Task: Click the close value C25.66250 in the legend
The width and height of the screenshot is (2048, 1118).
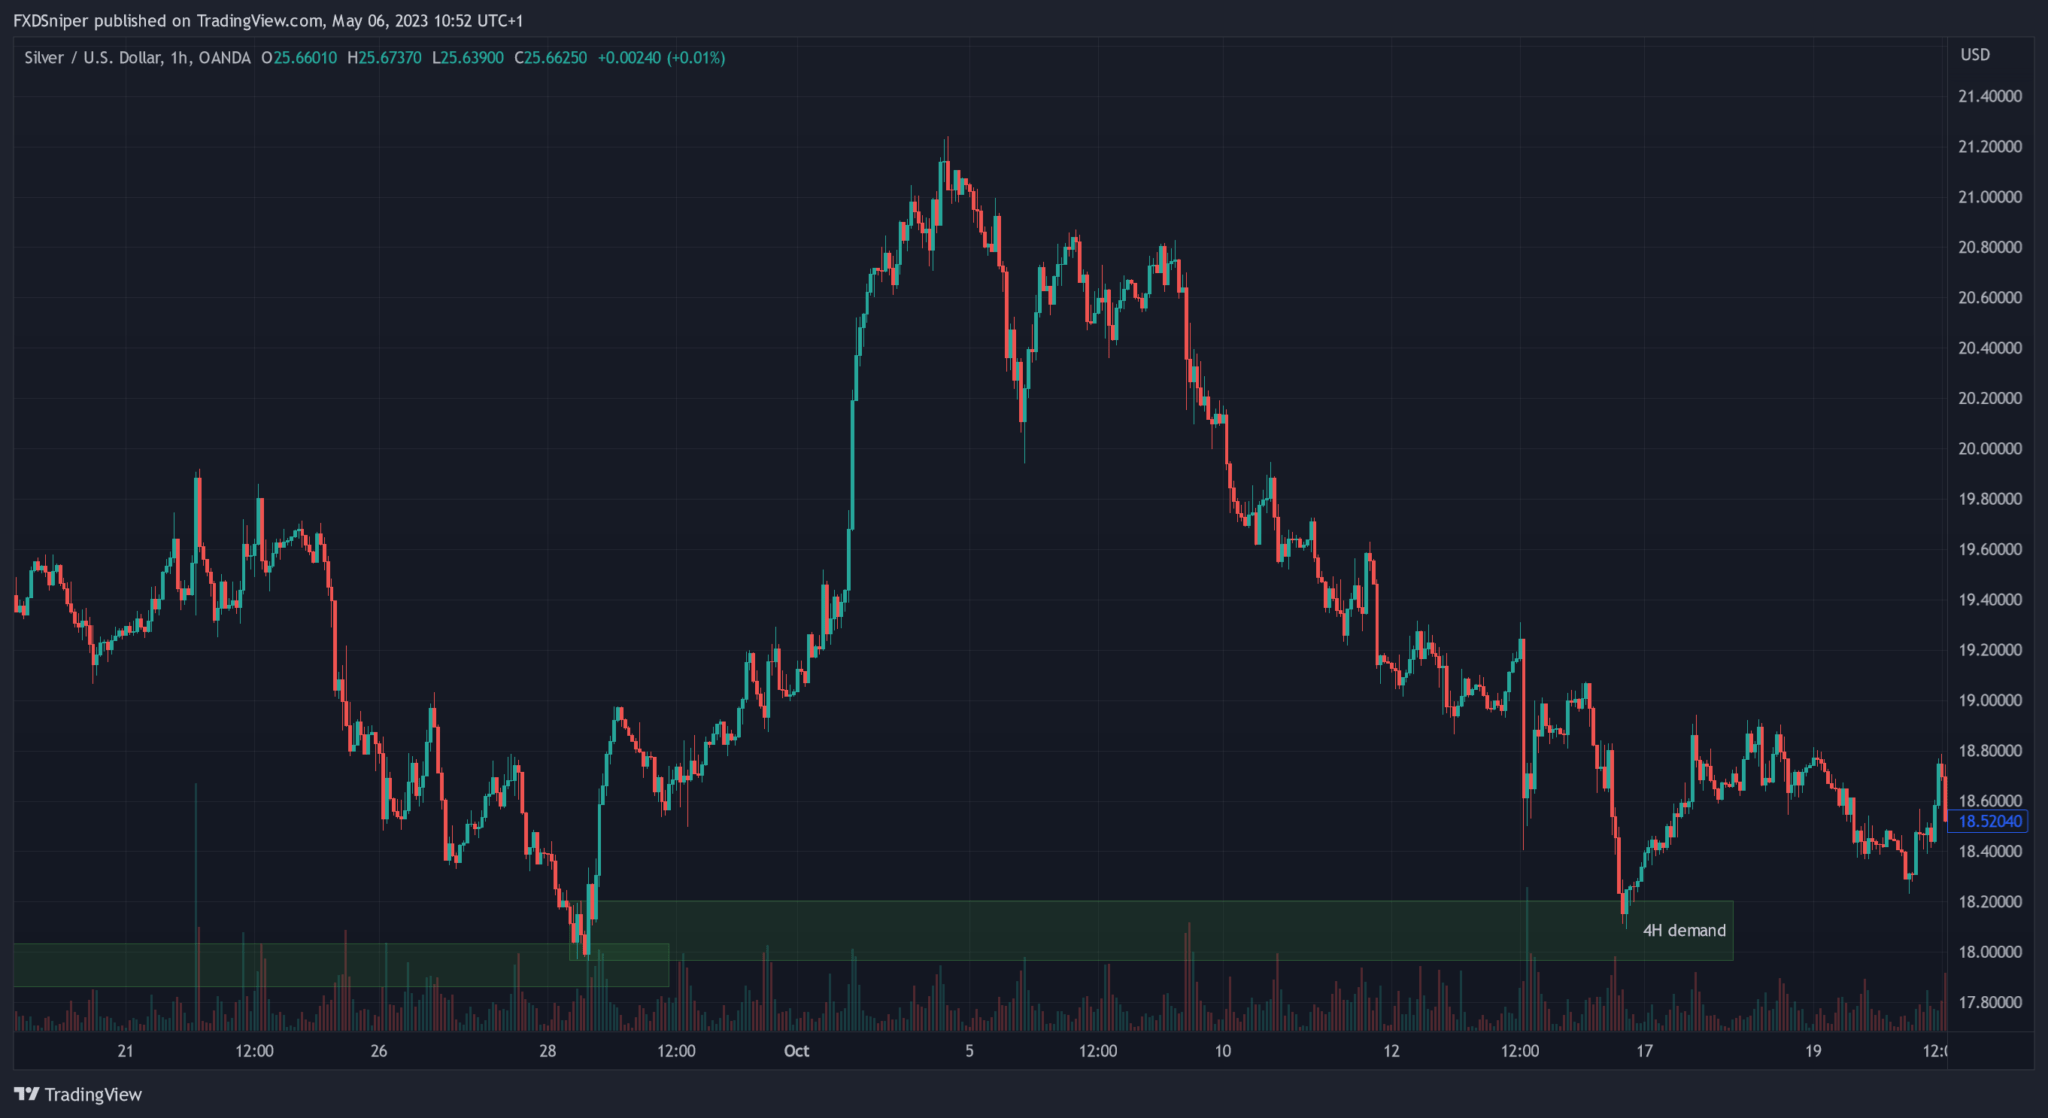Action: click(549, 57)
